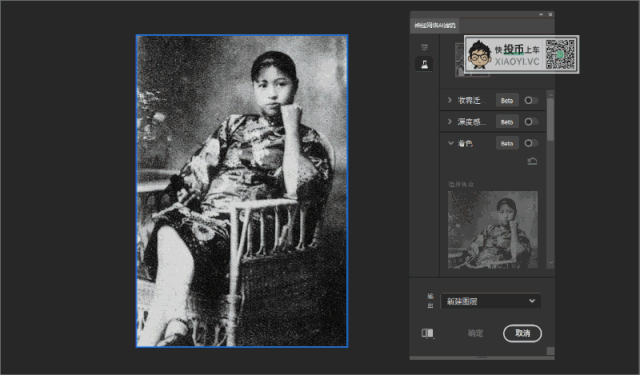Open the 新建图层 output dropdown
This screenshot has width=640, height=375.
coord(491,301)
